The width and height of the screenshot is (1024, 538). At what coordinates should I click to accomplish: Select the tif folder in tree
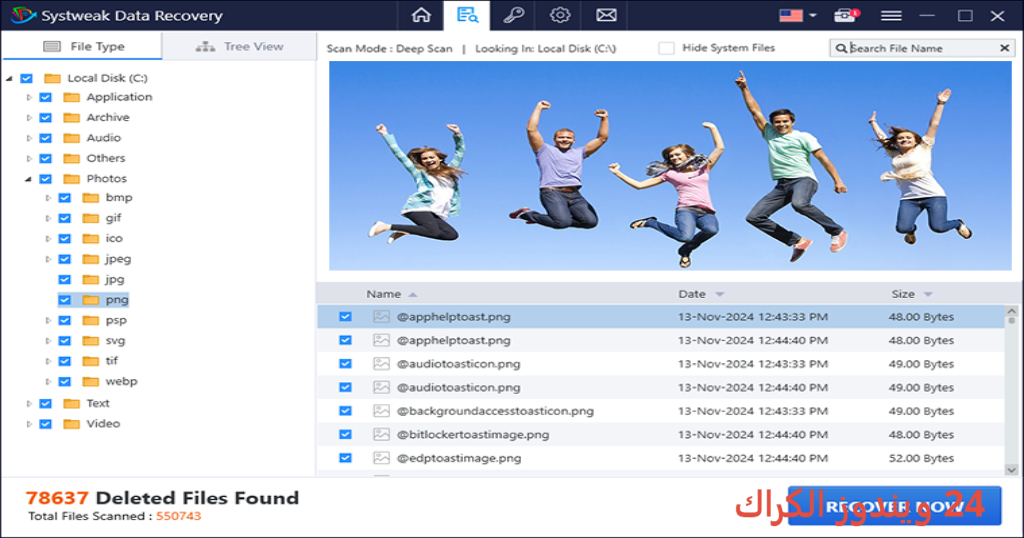[112, 360]
